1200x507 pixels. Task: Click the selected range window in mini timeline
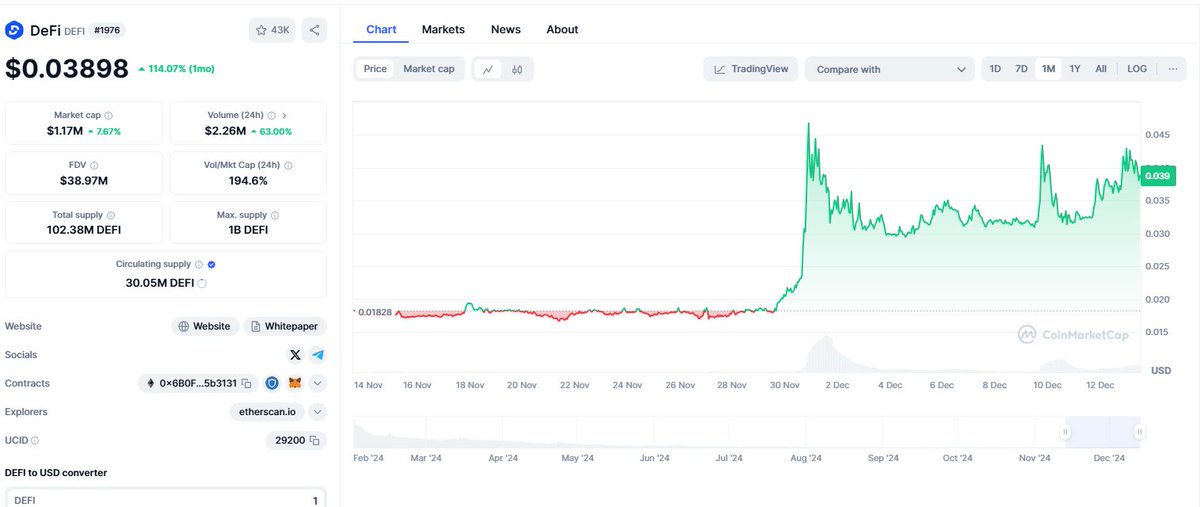[x=1102, y=432]
